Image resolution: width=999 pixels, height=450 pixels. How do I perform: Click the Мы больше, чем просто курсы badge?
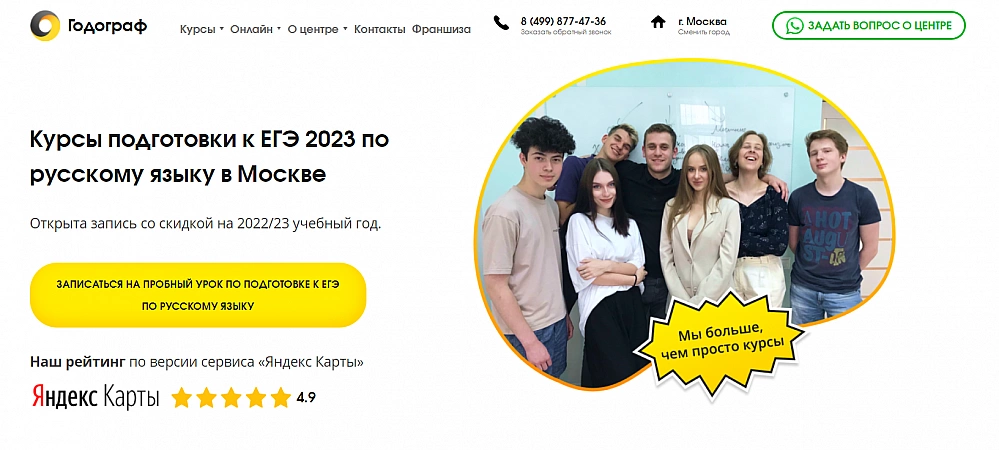point(721,342)
